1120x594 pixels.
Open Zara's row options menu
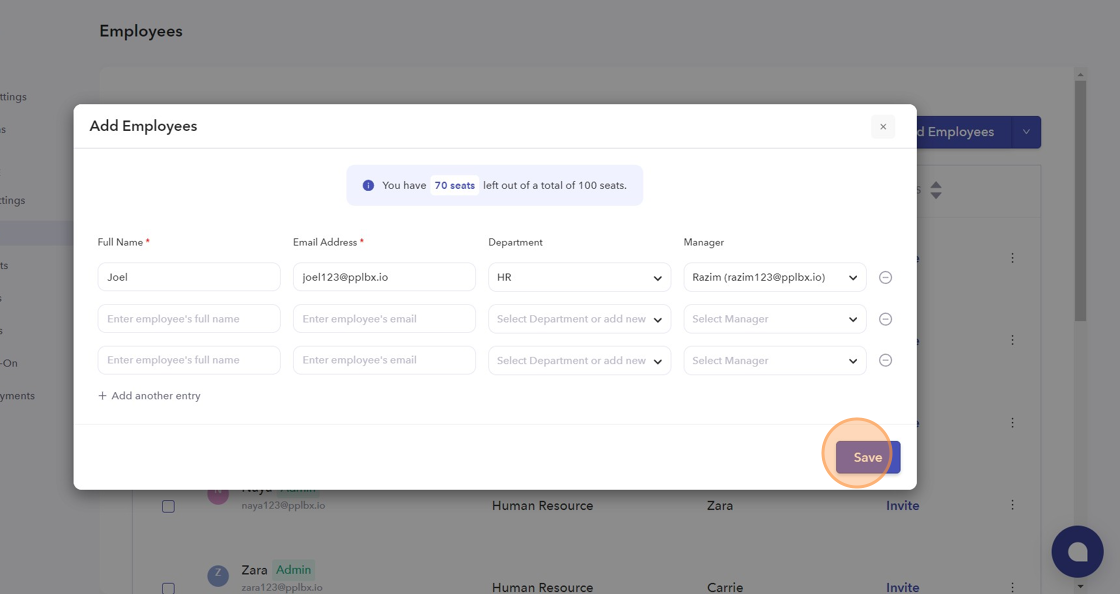[x=1012, y=587]
